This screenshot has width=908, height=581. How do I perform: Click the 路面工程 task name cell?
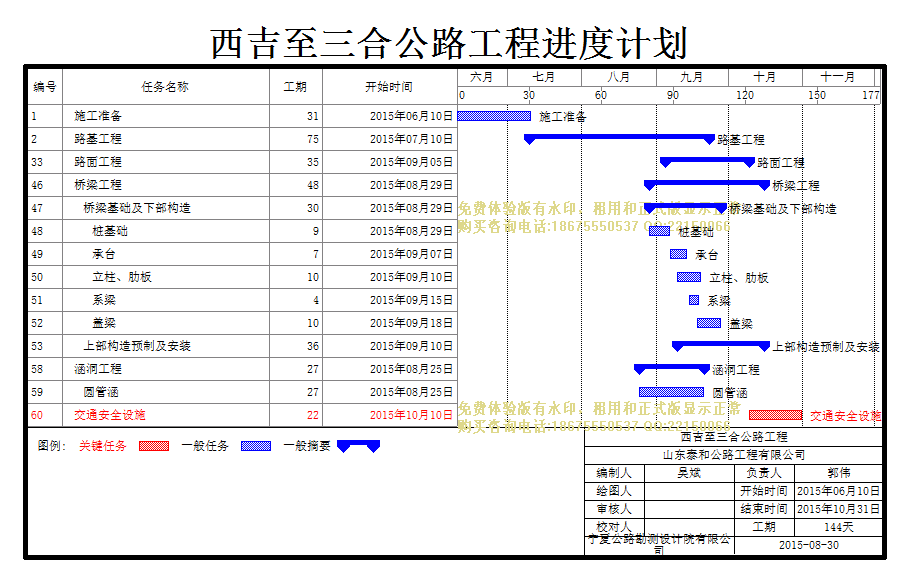point(166,162)
